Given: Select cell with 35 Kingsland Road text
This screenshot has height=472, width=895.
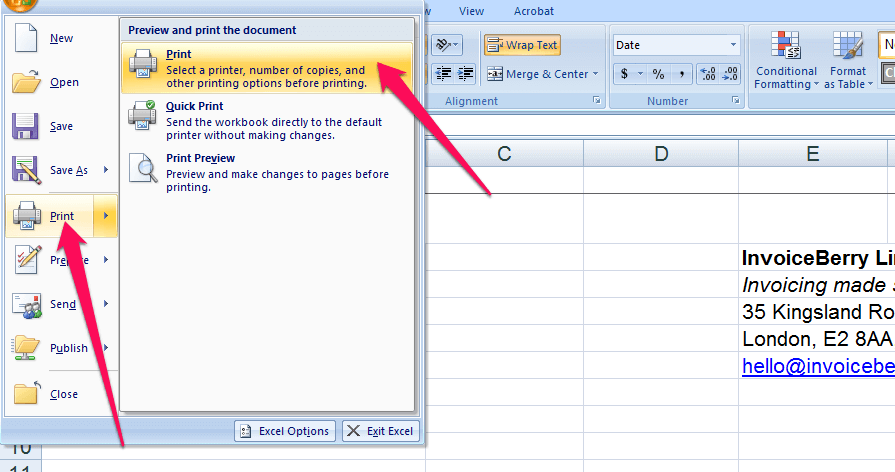Looking at the screenshot, I should pyautogui.click(x=817, y=312).
